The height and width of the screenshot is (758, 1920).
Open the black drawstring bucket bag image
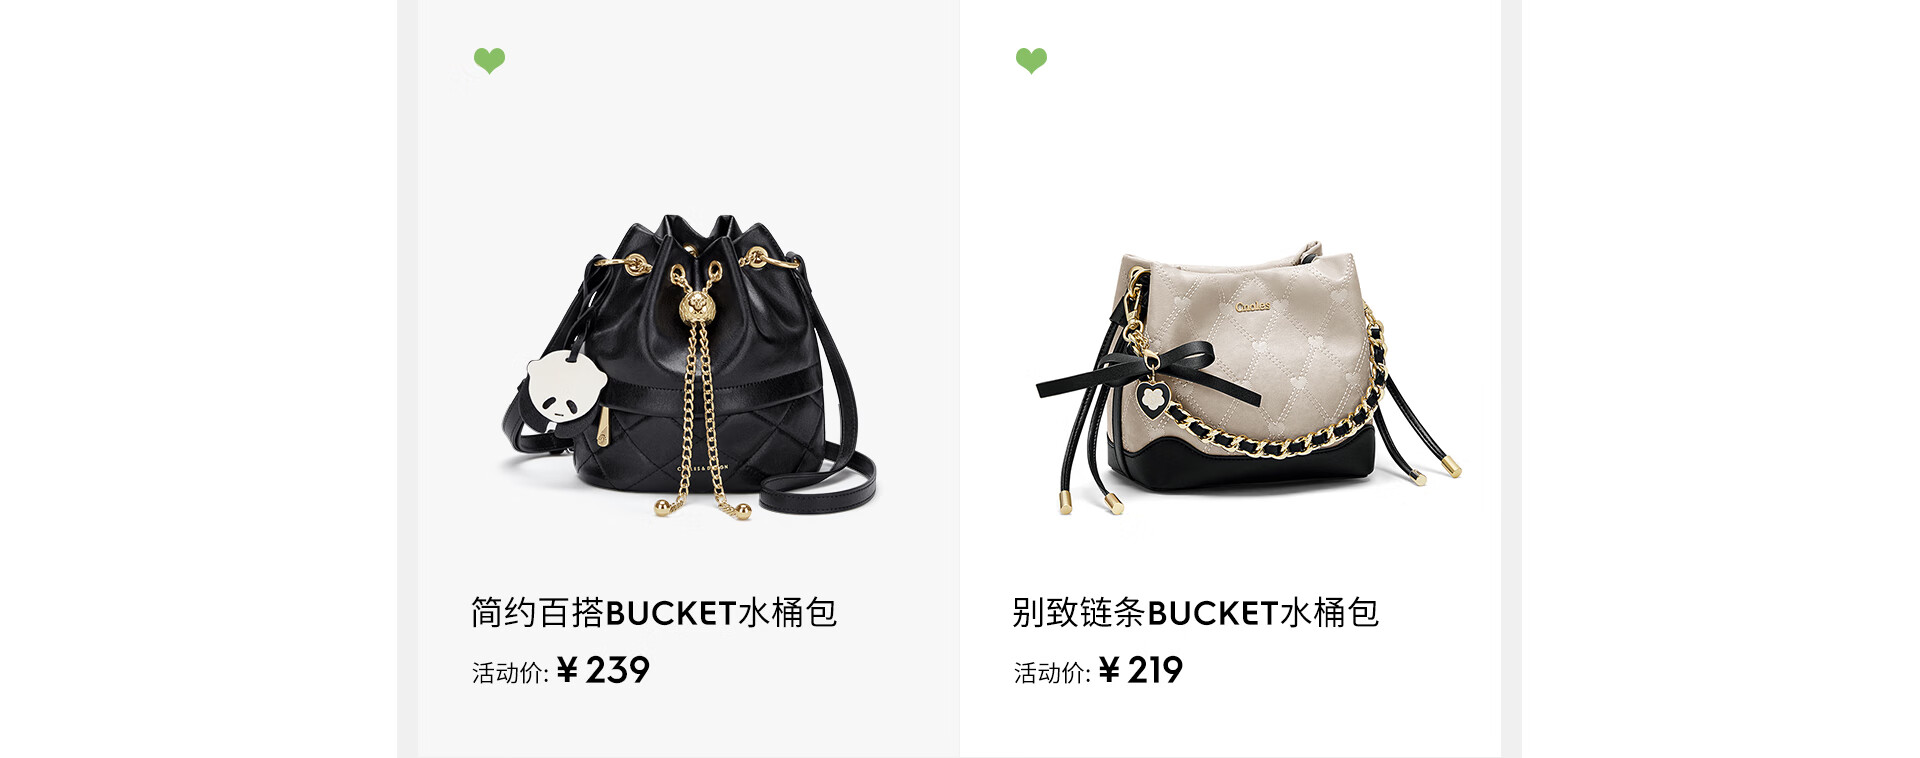[x=688, y=366]
